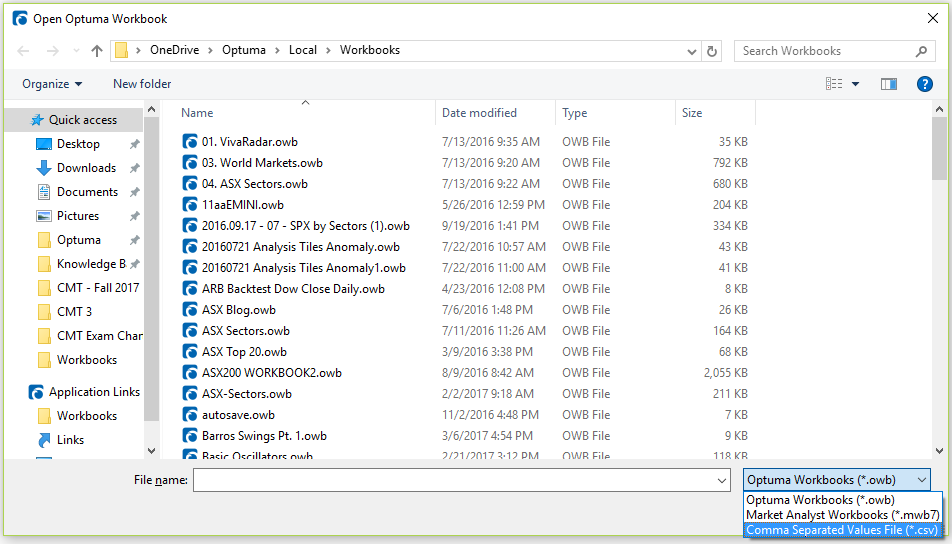Select Barros Swings Pt. 1.owb icon
This screenshot has width=952, height=544.
click(x=190, y=436)
